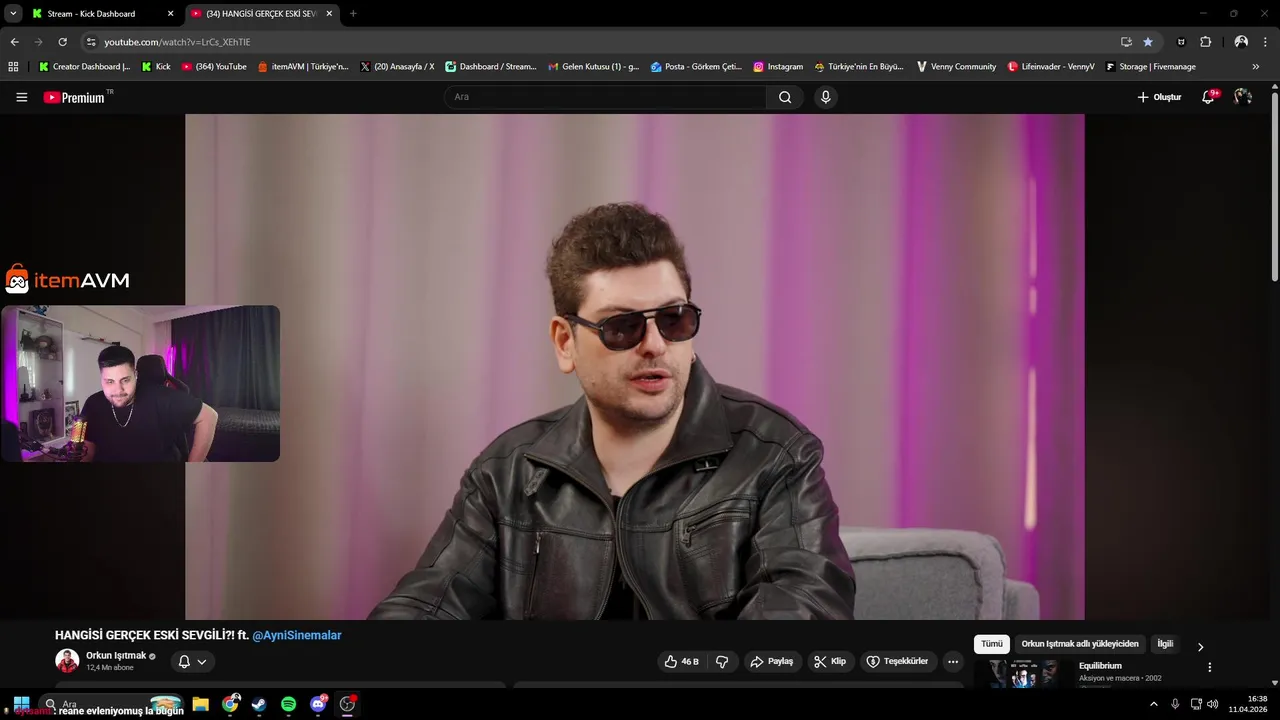The height and width of the screenshot is (720, 1280).
Task: Reload the current page
Action: pos(62,42)
